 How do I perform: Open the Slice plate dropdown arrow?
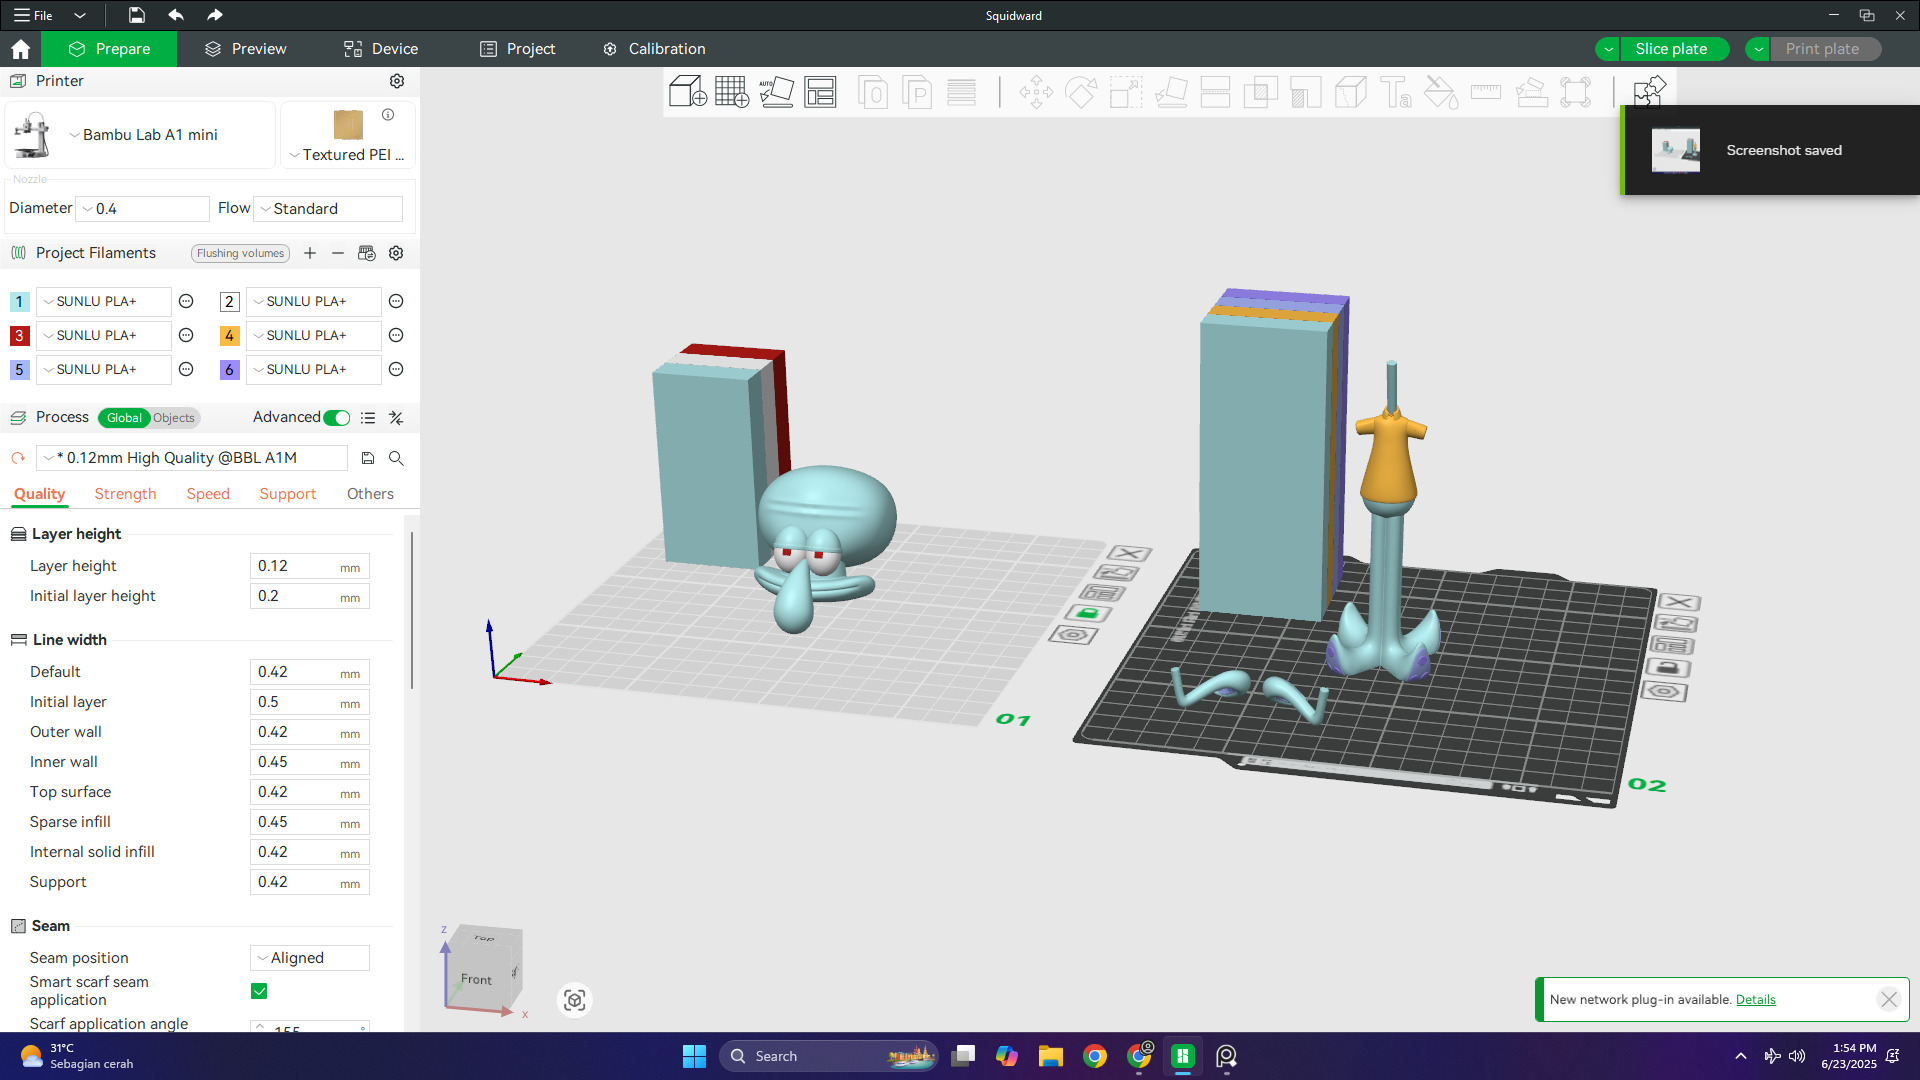click(x=1608, y=49)
